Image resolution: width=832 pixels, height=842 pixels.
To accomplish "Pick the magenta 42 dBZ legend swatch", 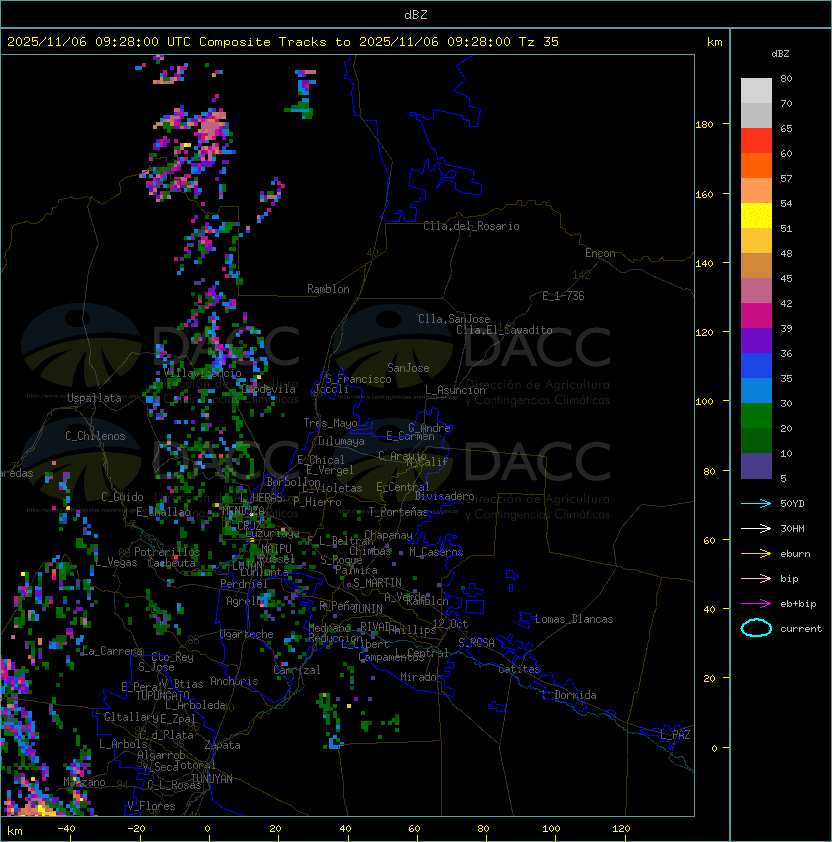I will 756,316.
